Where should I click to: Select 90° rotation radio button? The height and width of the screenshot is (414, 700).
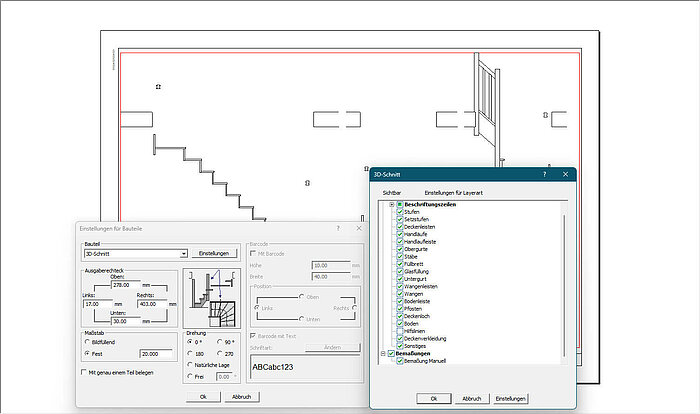[x=220, y=342]
